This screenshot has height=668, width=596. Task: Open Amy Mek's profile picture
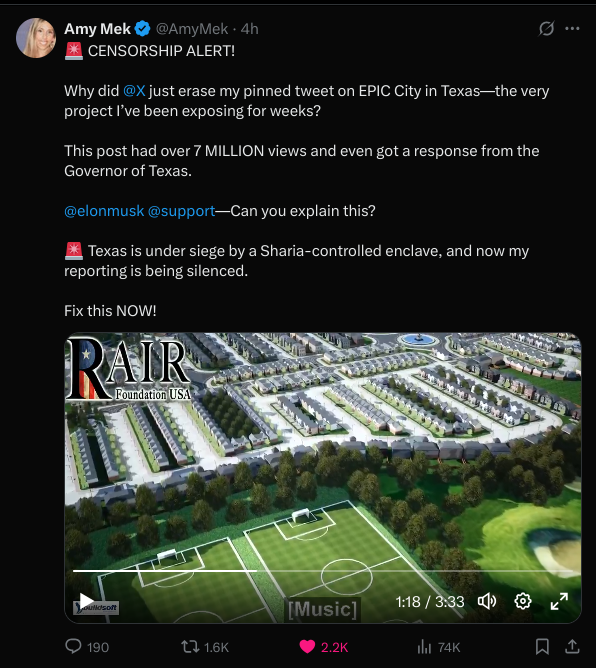pyautogui.click(x=36, y=38)
